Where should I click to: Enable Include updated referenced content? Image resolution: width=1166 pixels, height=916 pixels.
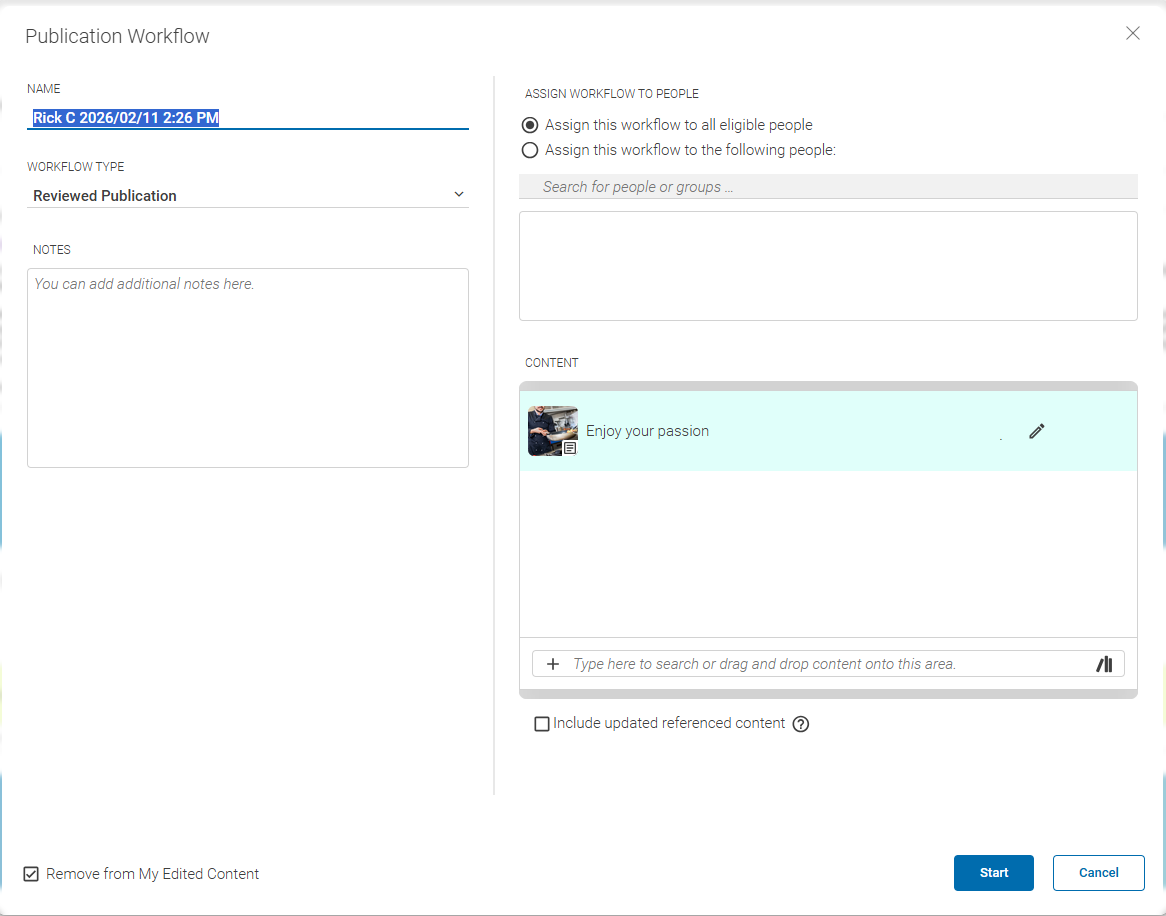pyautogui.click(x=542, y=723)
